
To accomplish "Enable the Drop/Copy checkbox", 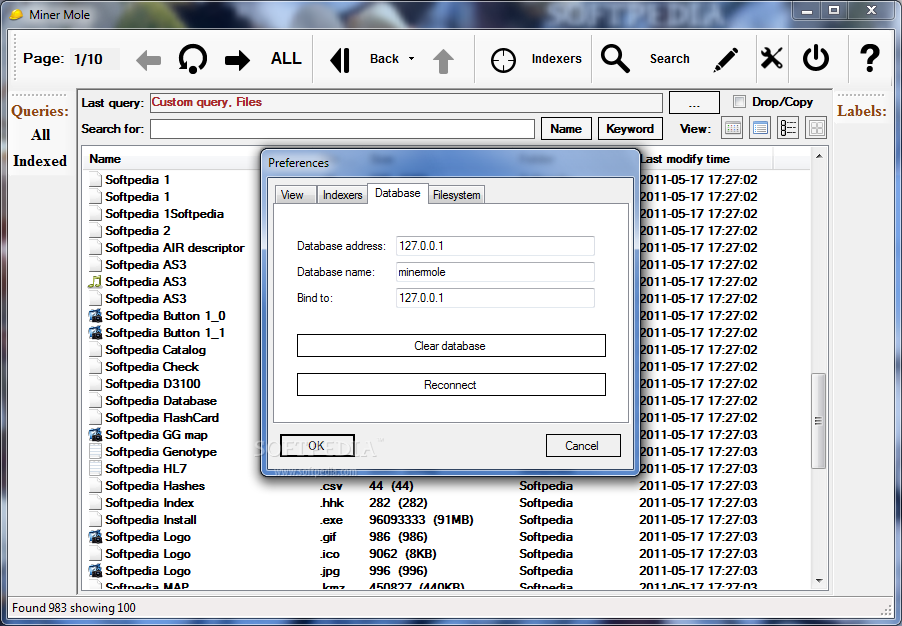I will tap(739, 102).
